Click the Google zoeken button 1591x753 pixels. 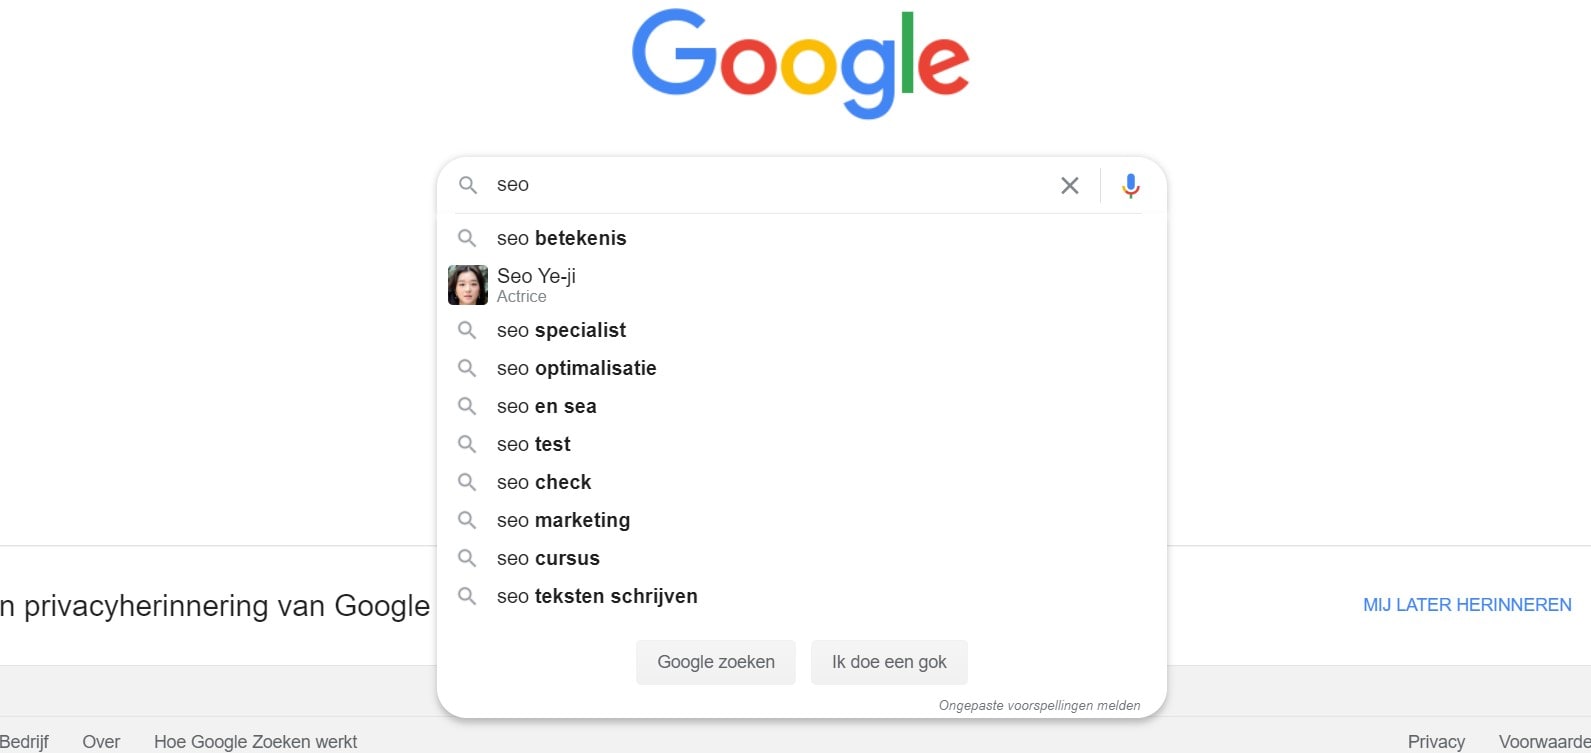click(715, 661)
